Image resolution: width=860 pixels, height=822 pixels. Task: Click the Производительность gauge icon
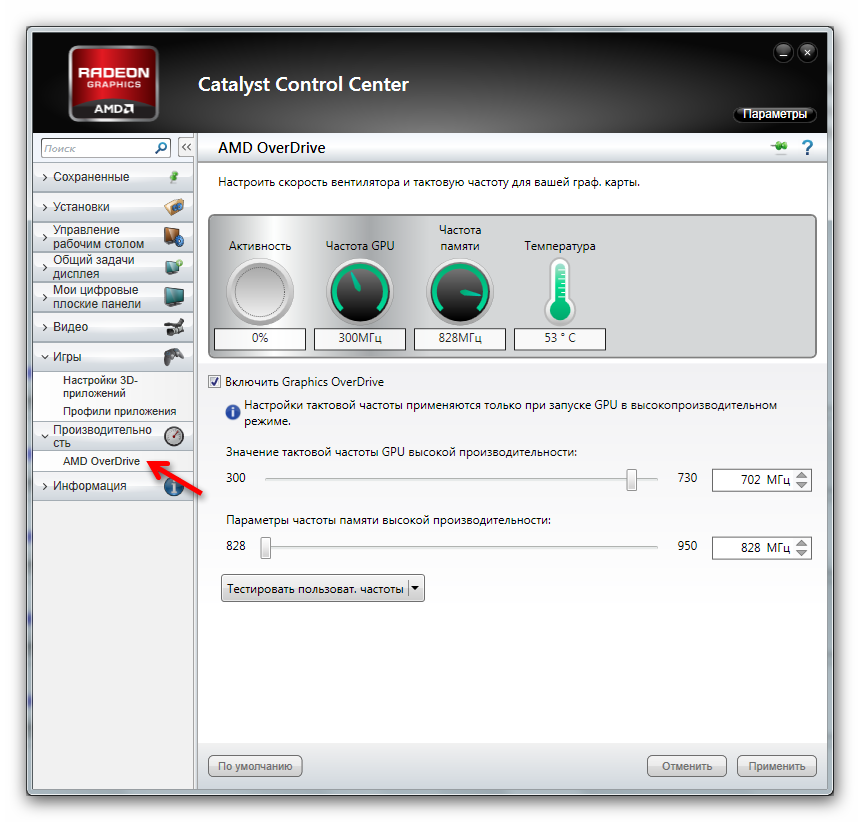point(174,436)
